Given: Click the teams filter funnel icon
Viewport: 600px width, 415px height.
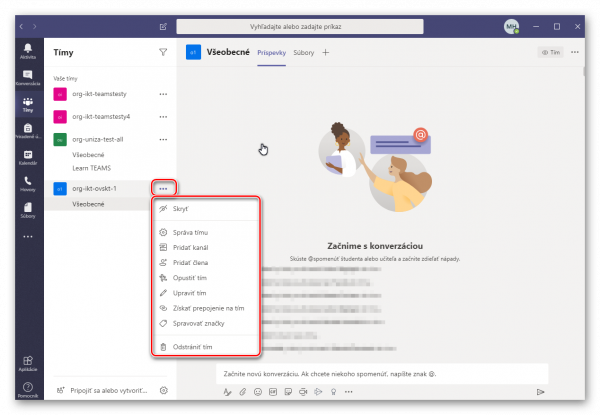Looking at the screenshot, I should point(163,52).
